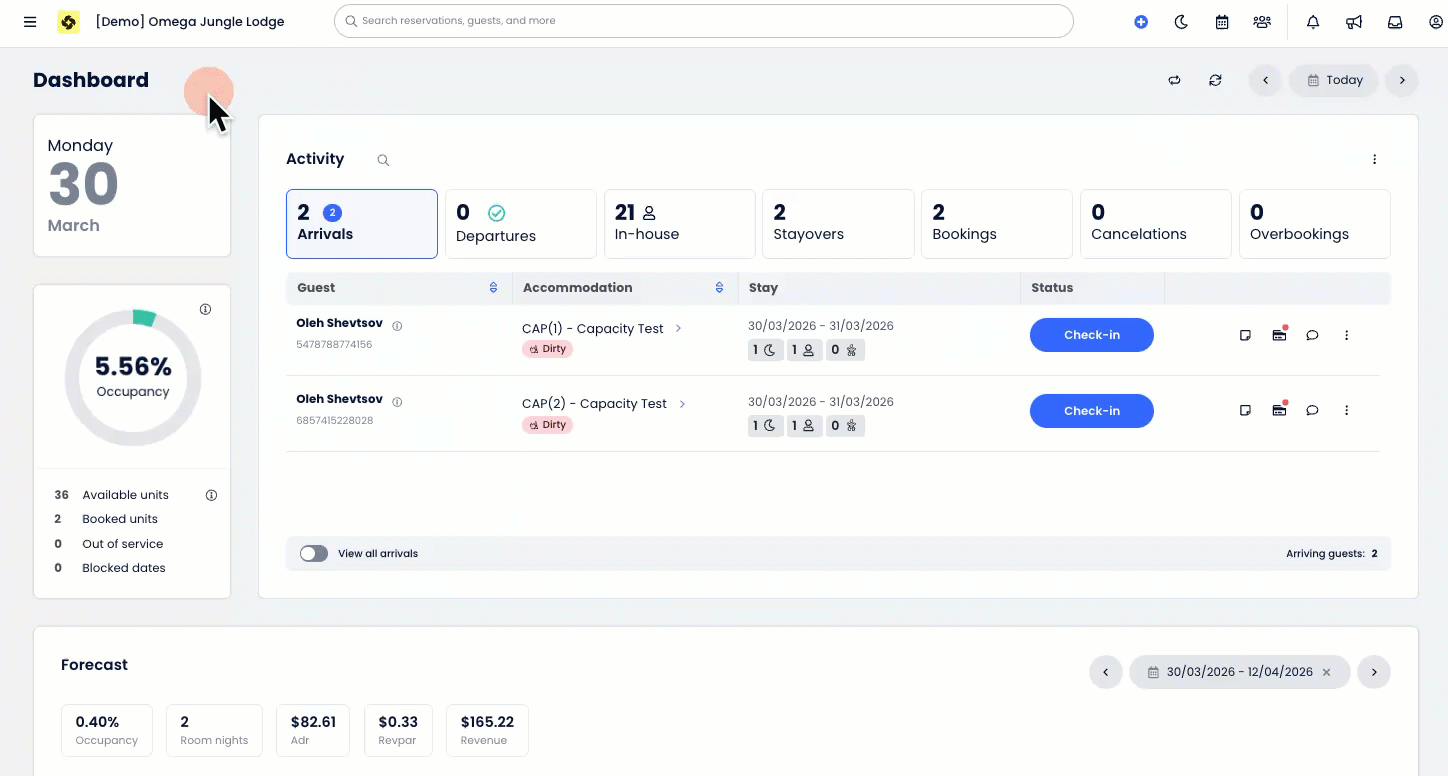Screen dimensions: 1448x776
Task: Toggle sorting on the Guest column
Action: point(493,287)
